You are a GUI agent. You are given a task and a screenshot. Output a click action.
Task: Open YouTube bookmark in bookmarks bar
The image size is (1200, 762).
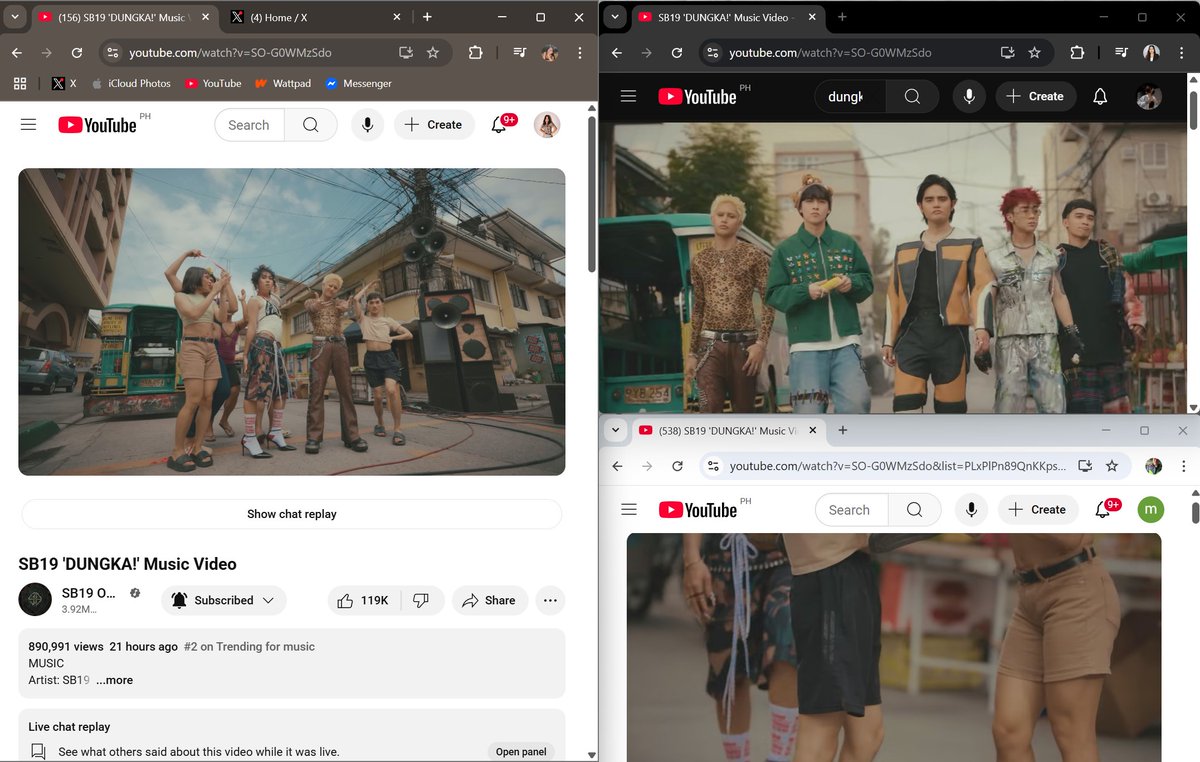(x=213, y=83)
